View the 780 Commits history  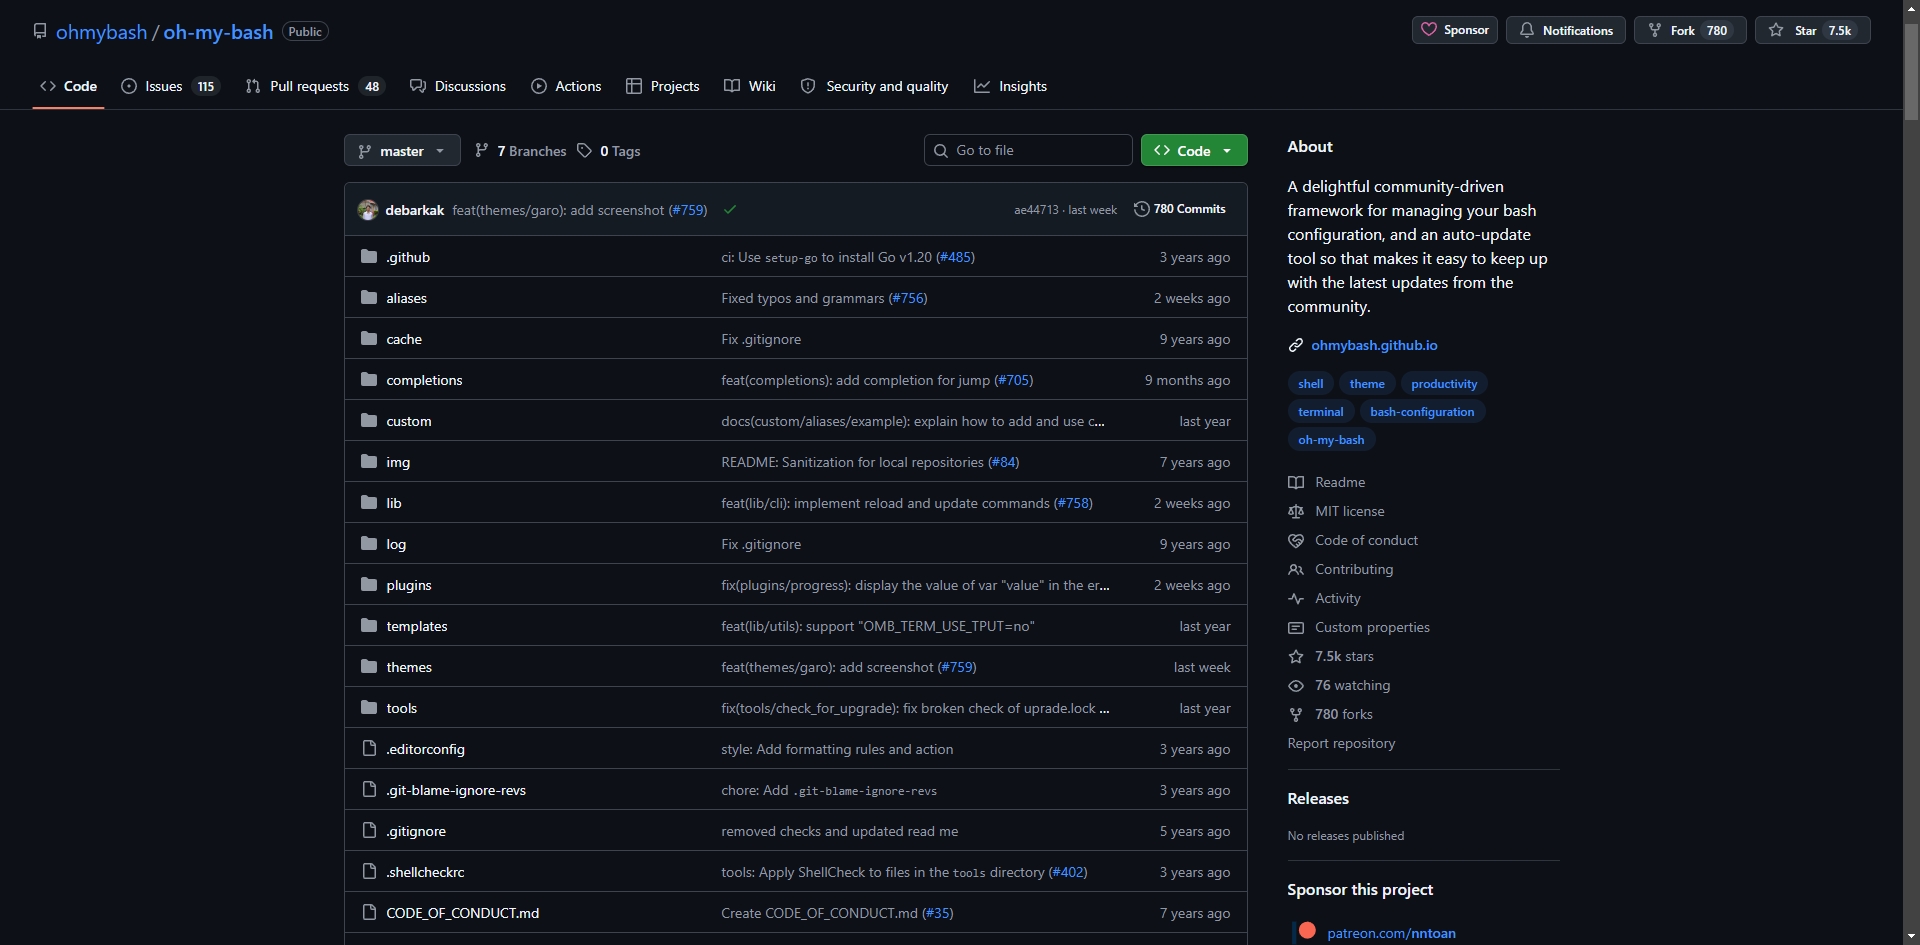click(x=1180, y=209)
